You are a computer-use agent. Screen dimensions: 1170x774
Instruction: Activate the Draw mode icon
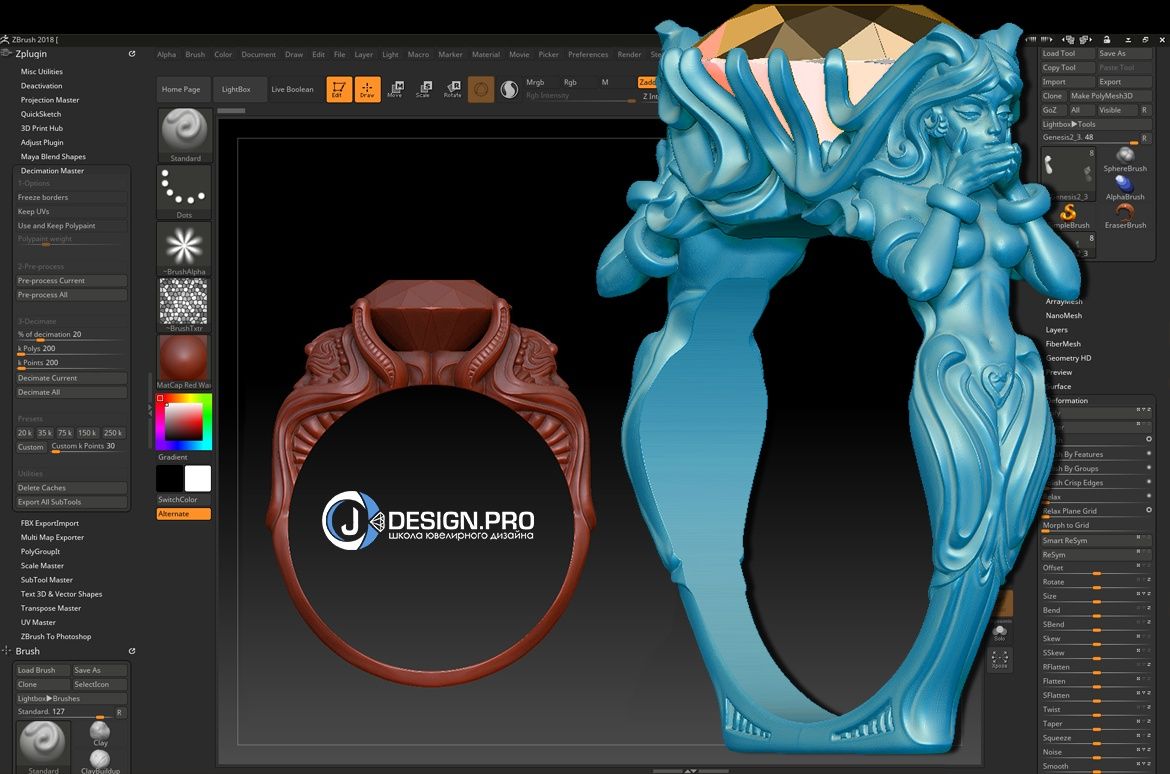coord(367,89)
